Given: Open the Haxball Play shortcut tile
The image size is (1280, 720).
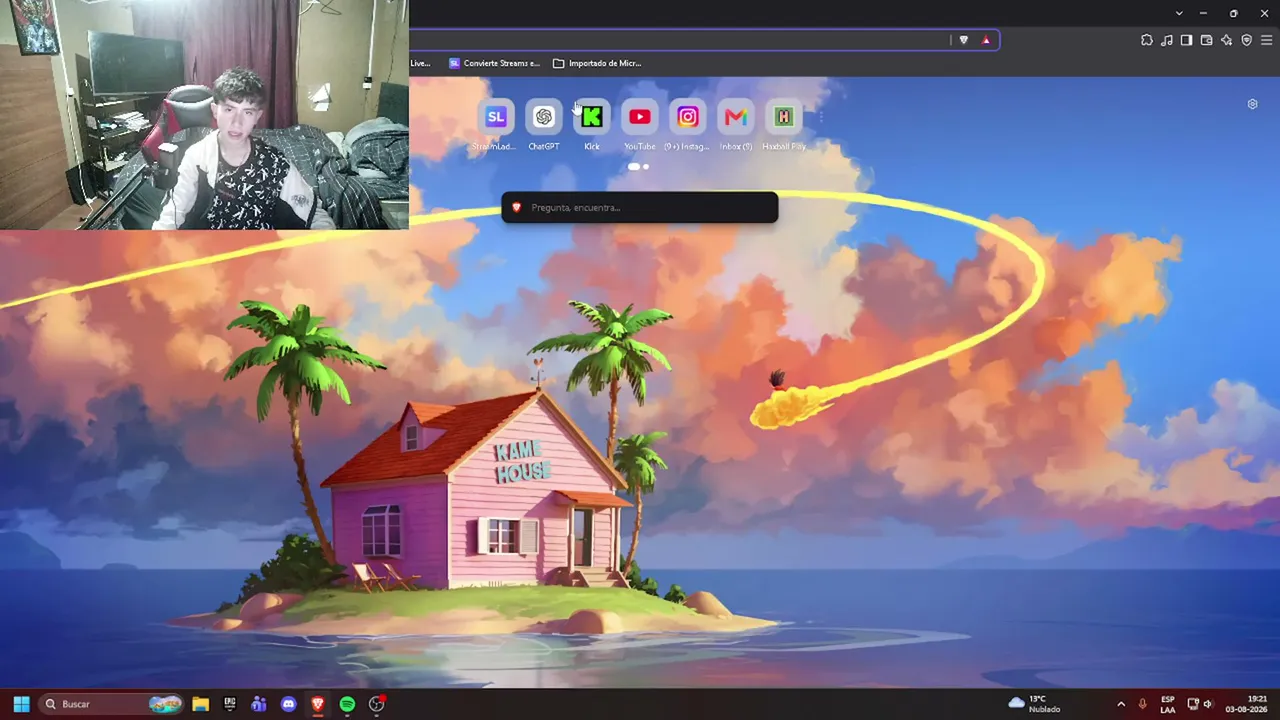Looking at the screenshot, I should (784, 117).
